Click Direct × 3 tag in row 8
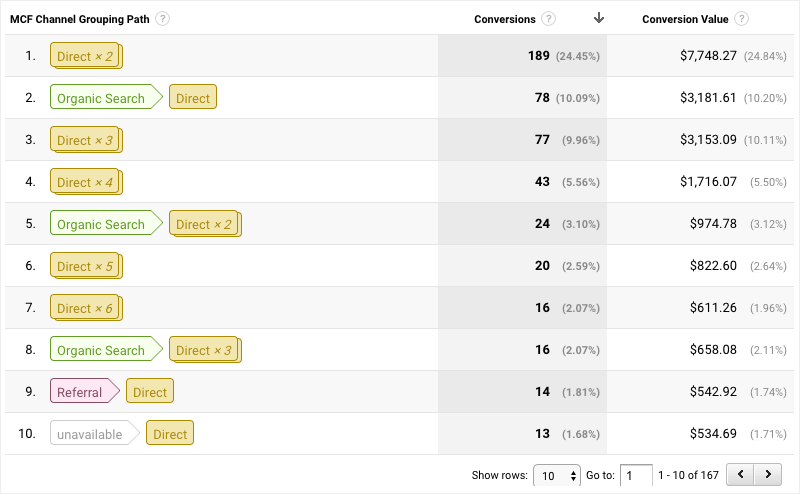This screenshot has width=800, height=494. (x=204, y=350)
